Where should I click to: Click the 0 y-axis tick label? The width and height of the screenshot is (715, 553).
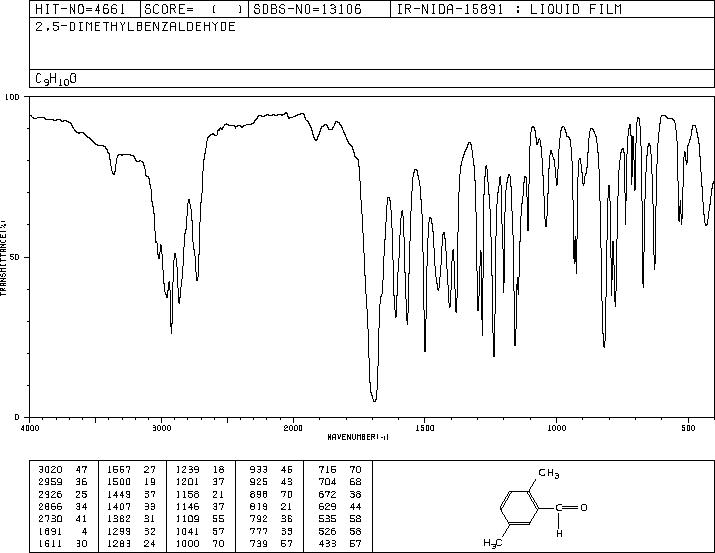pos(17,417)
